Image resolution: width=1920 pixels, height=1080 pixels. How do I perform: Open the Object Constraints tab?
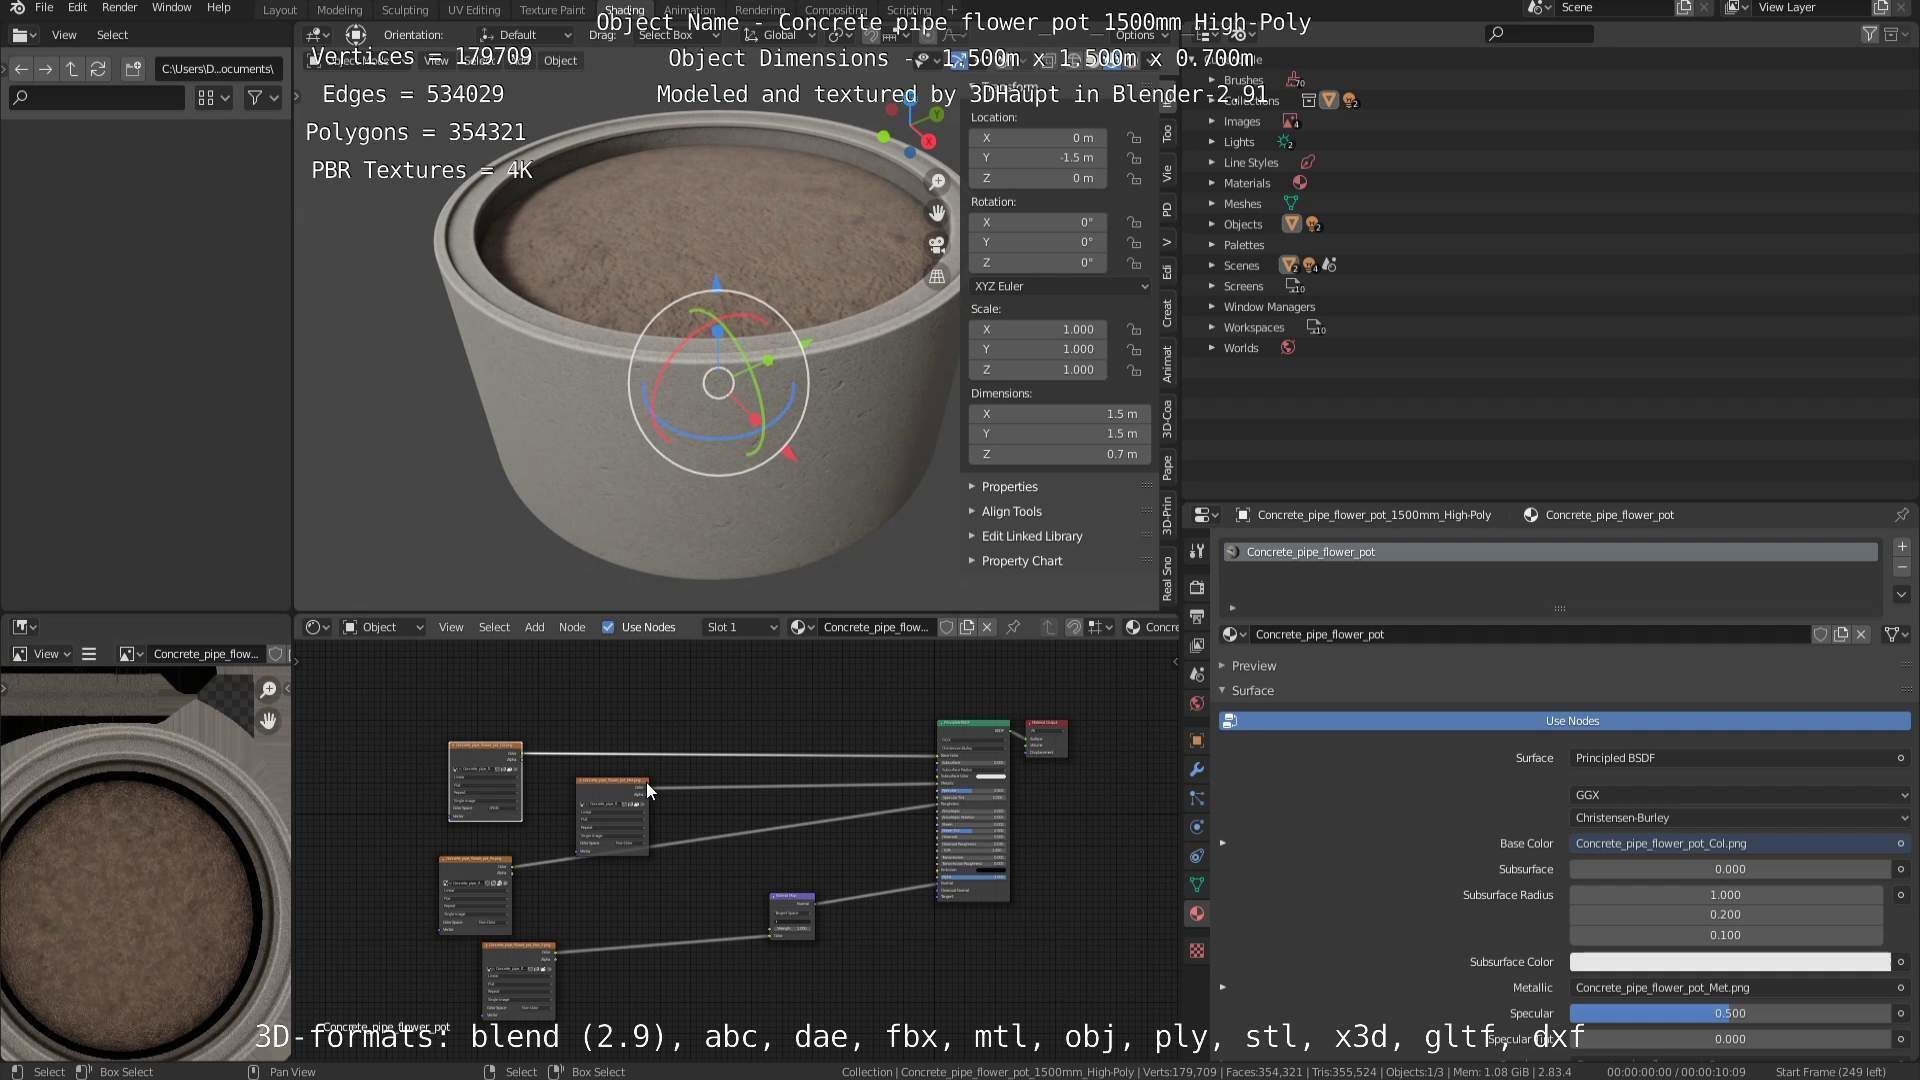click(x=1197, y=856)
